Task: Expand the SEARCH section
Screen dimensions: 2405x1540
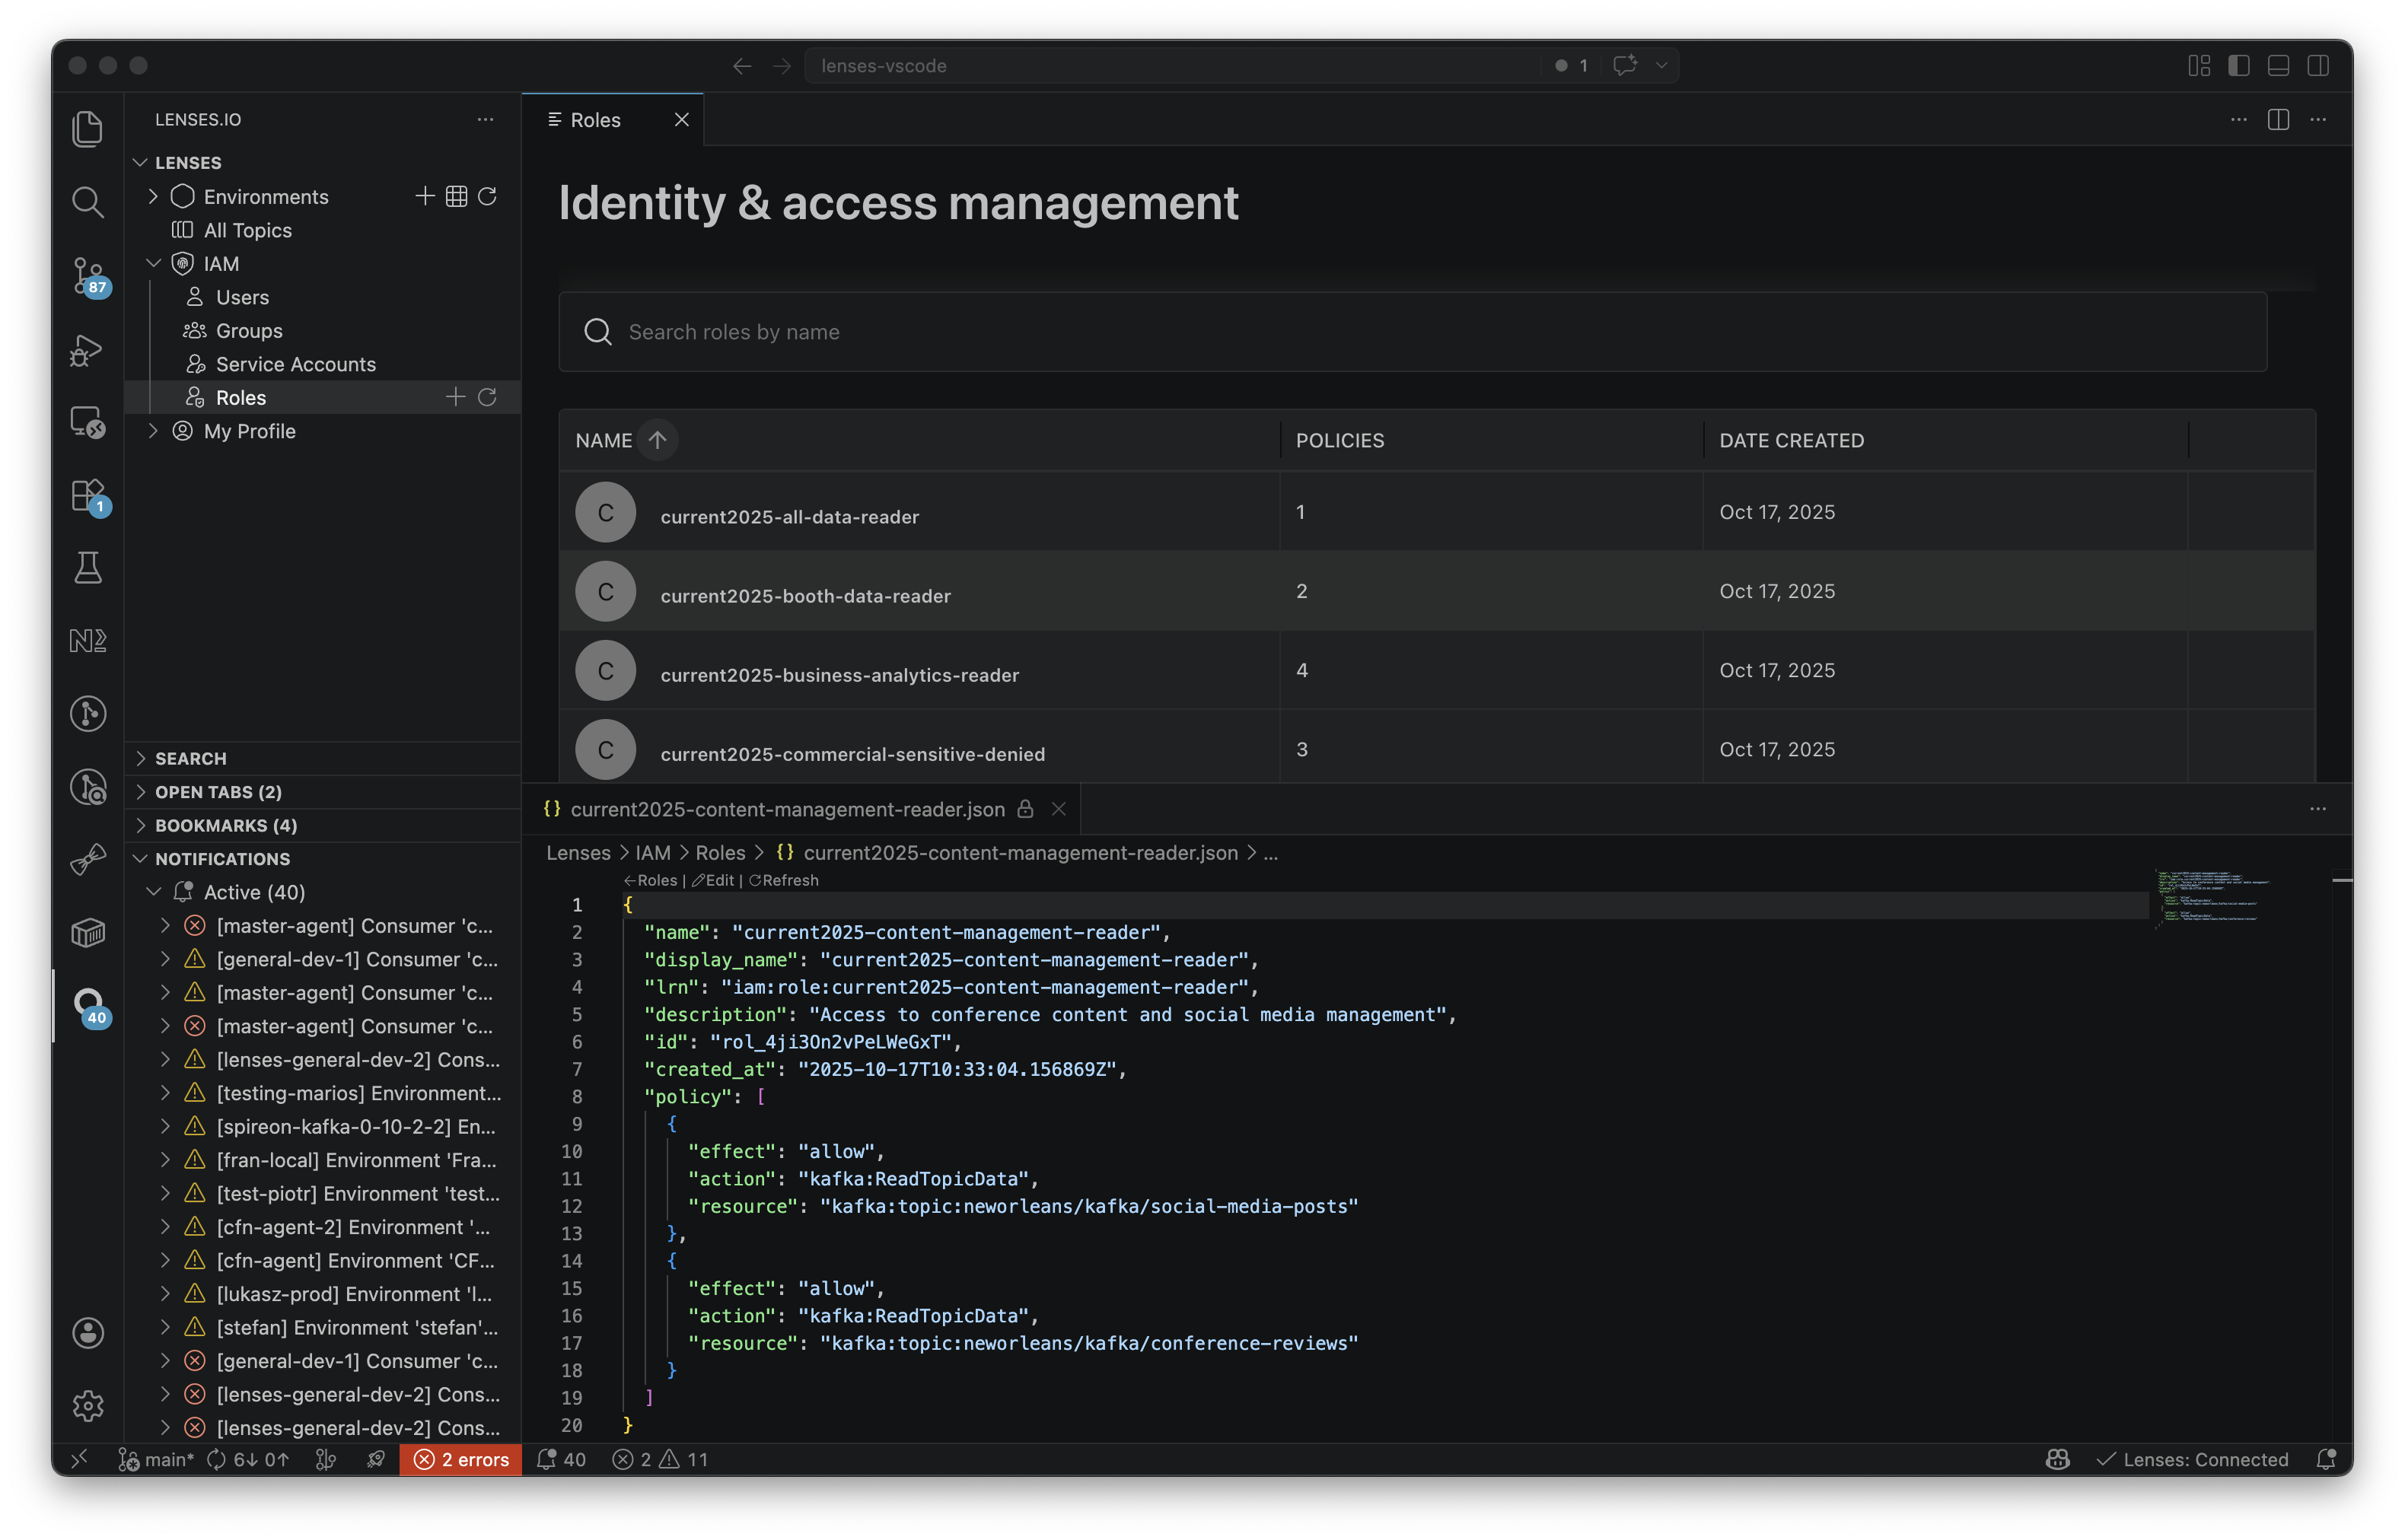Action: (x=322, y=758)
